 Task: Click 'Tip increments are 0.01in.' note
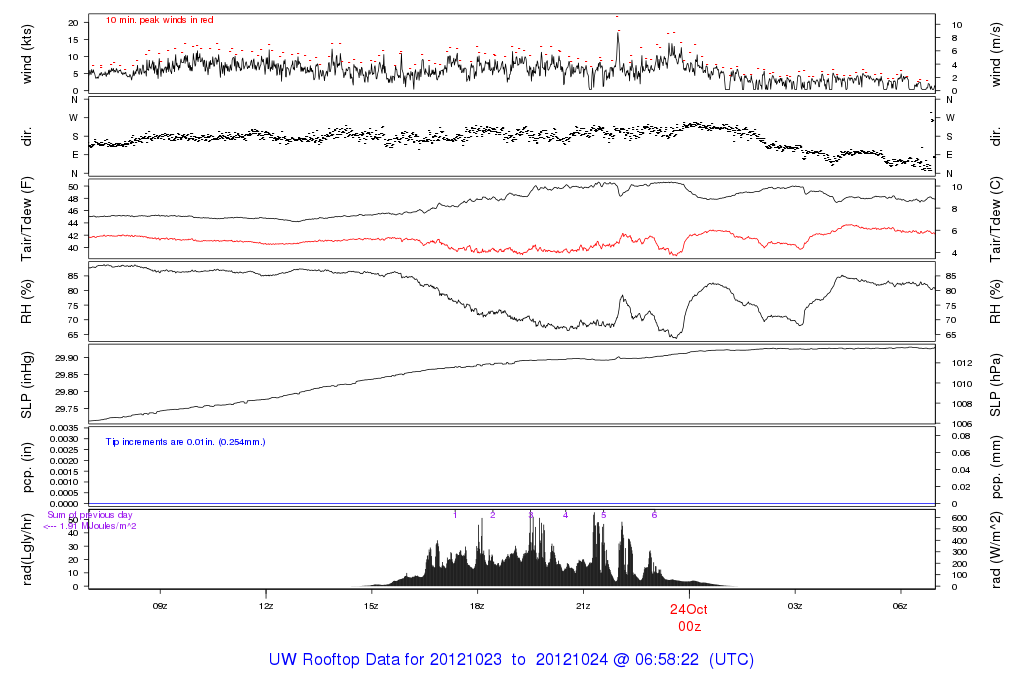185,440
